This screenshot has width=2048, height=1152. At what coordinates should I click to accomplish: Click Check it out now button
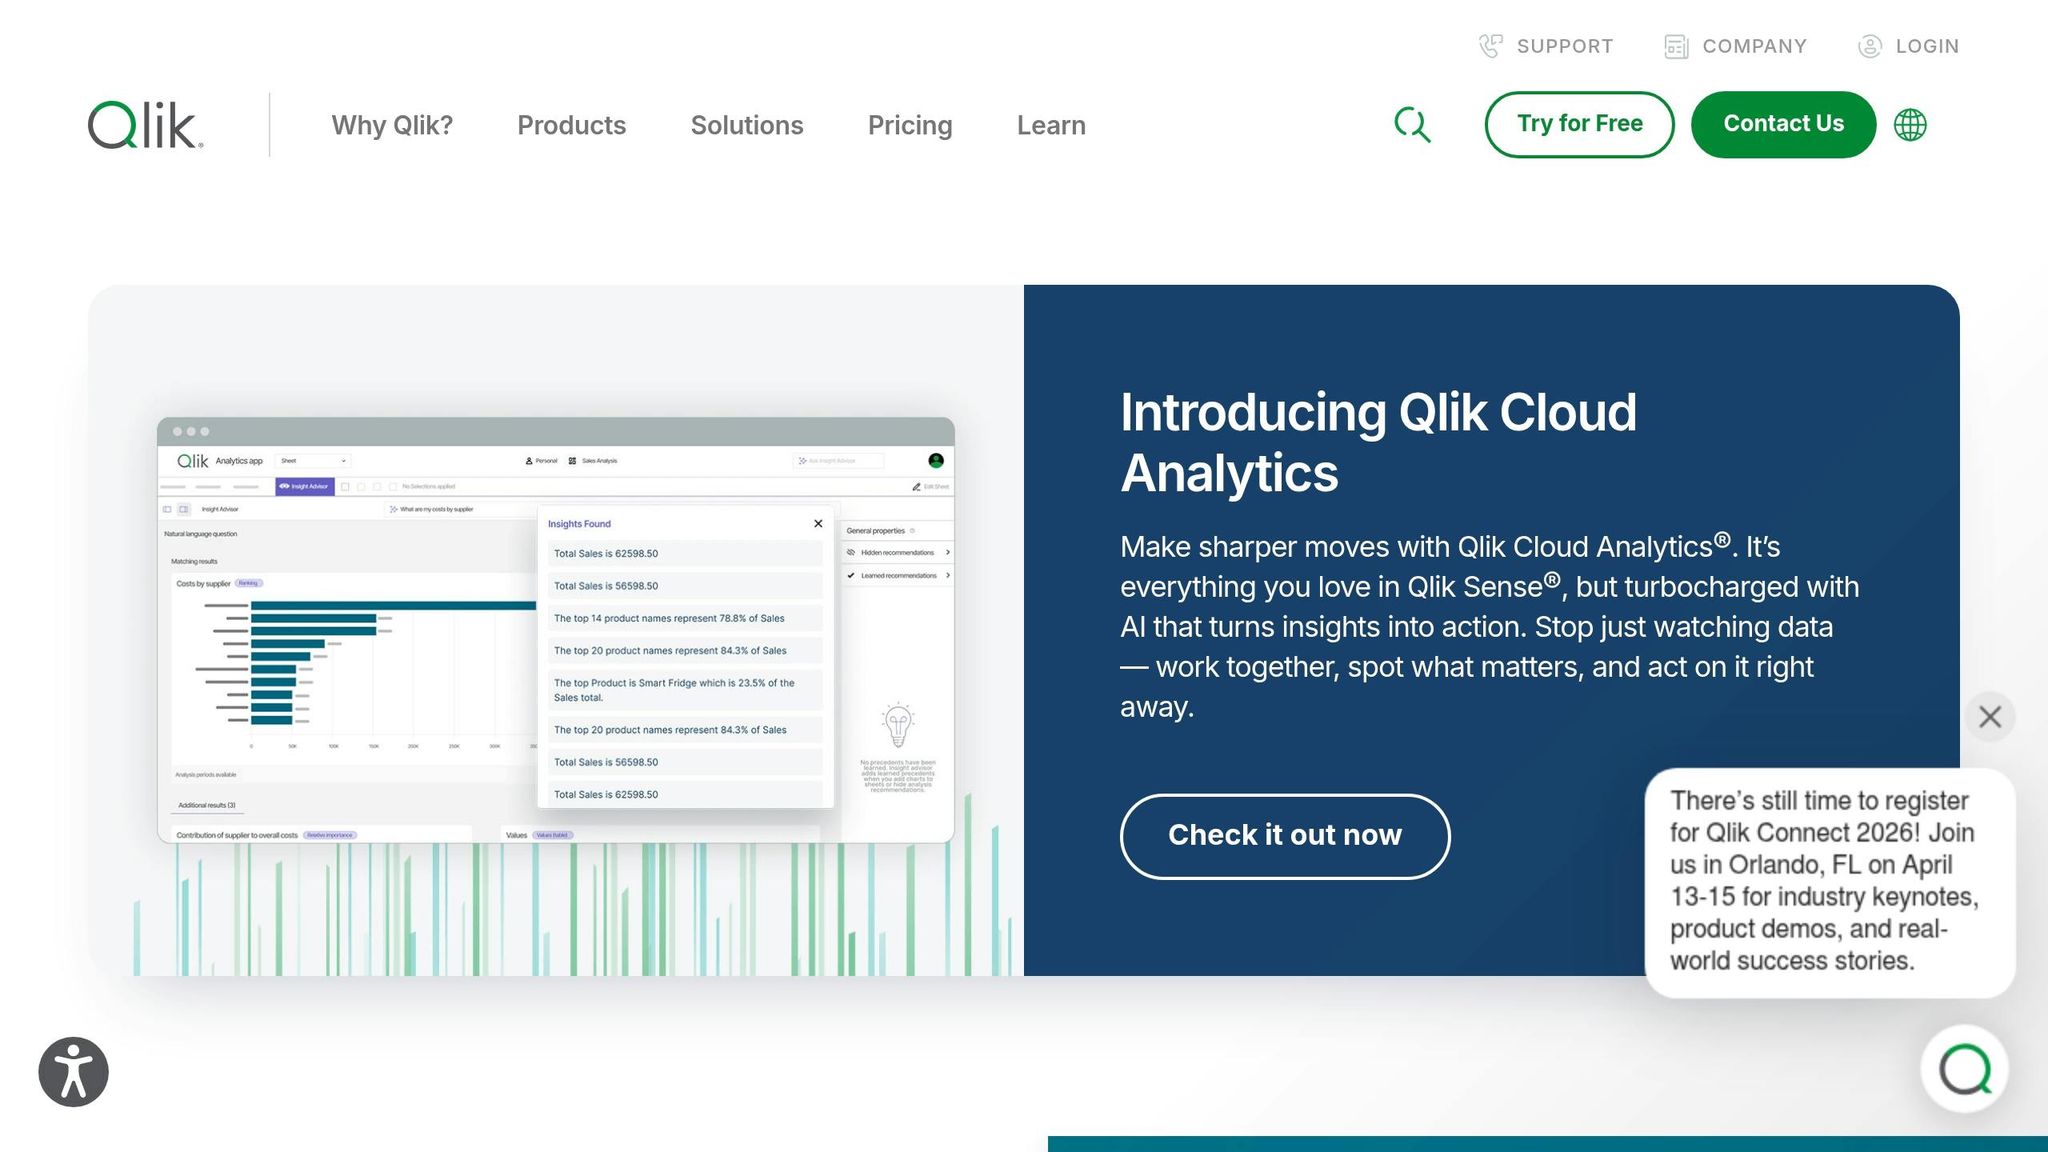tap(1285, 836)
